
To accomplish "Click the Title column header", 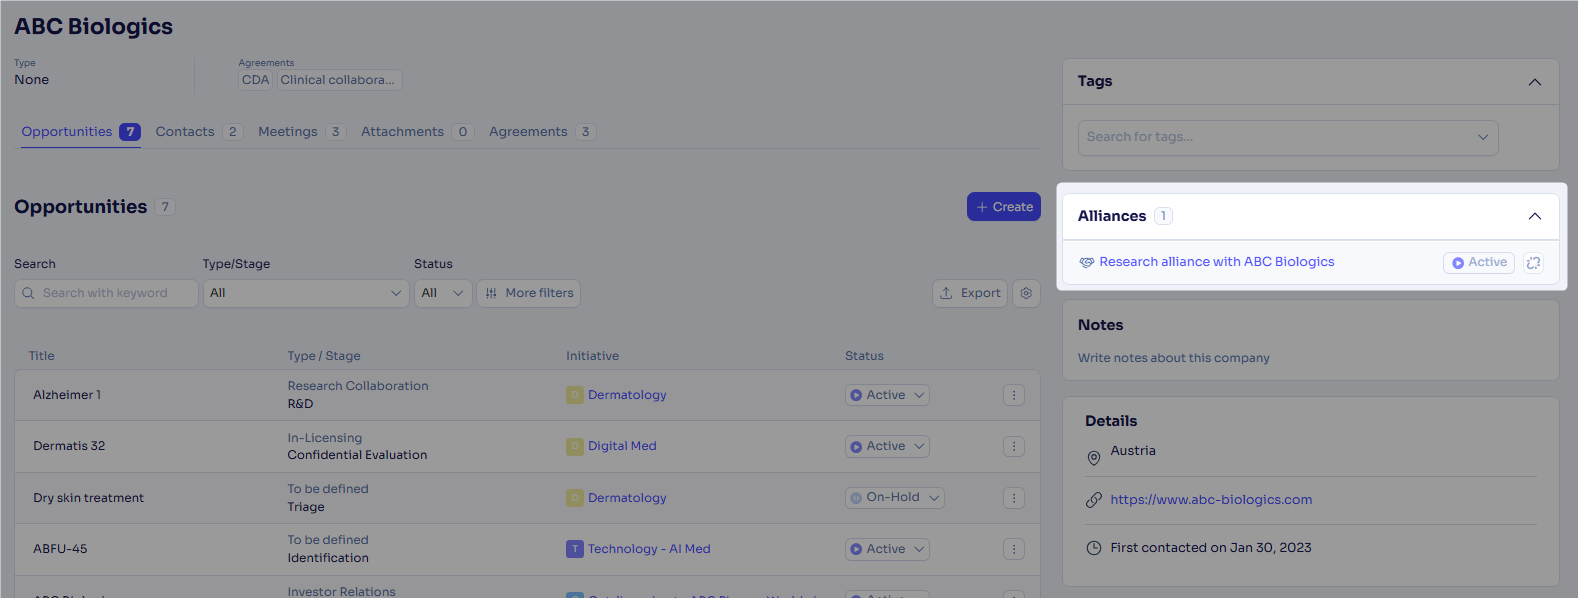I will click(x=42, y=356).
